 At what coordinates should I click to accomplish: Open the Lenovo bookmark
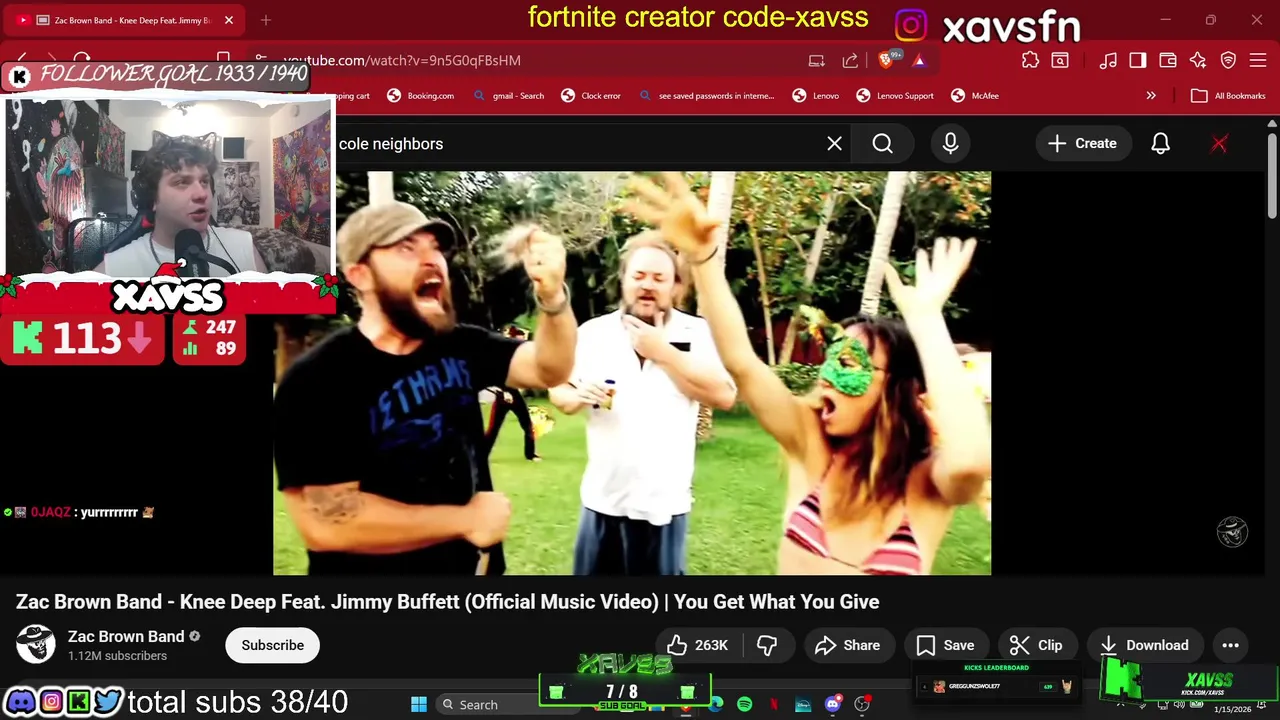click(x=816, y=96)
